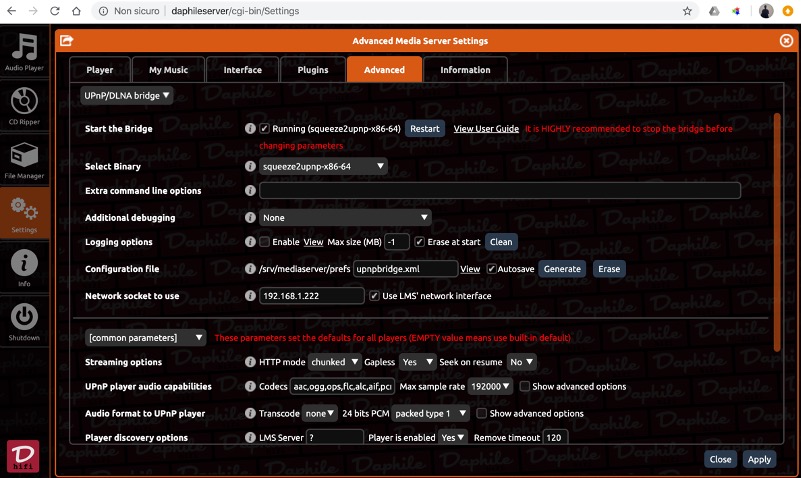Check Show advanced options beside Max sample rate
Image resolution: width=801 pixels, height=478 pixels.
tap(525, 386)
